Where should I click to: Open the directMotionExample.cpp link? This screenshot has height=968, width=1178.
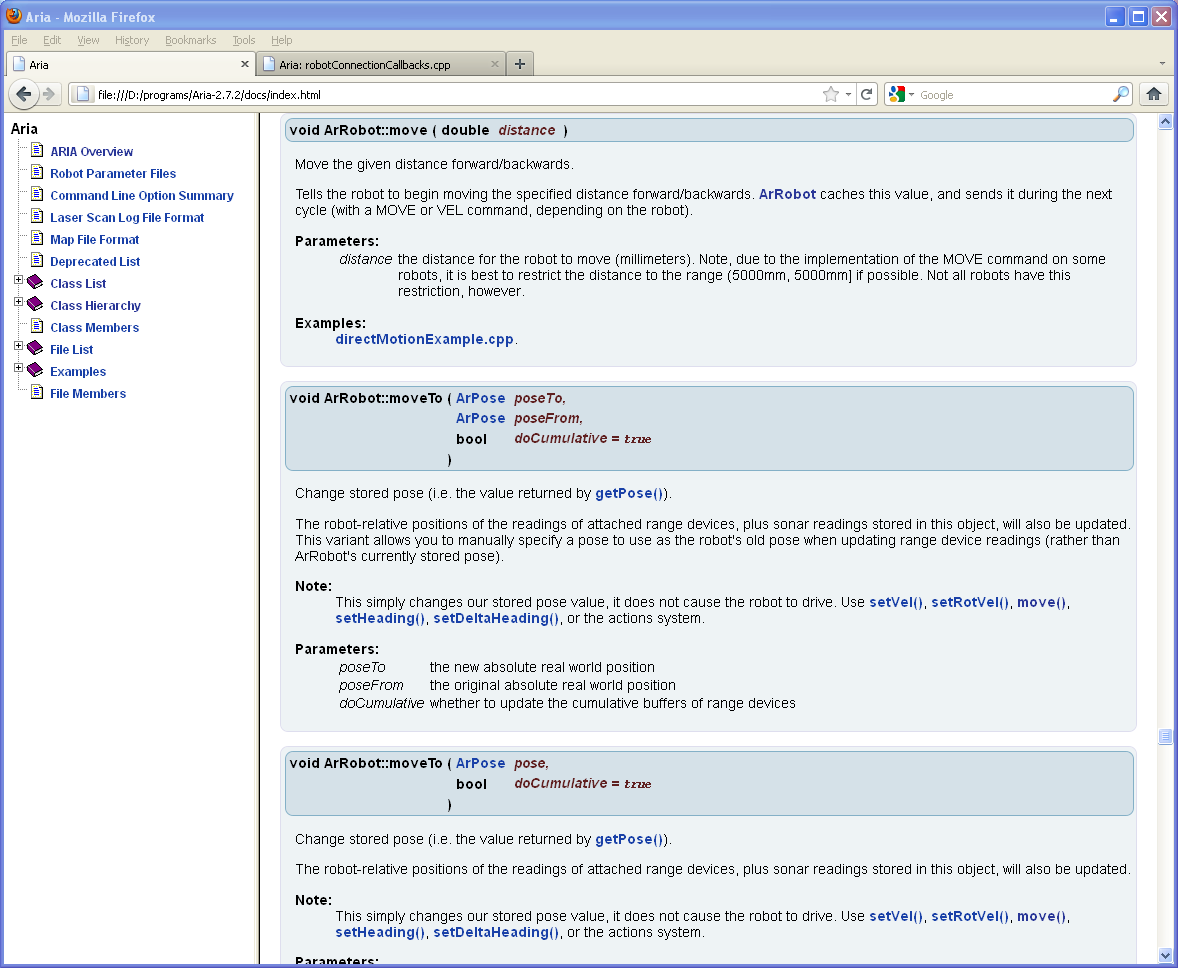424,339
